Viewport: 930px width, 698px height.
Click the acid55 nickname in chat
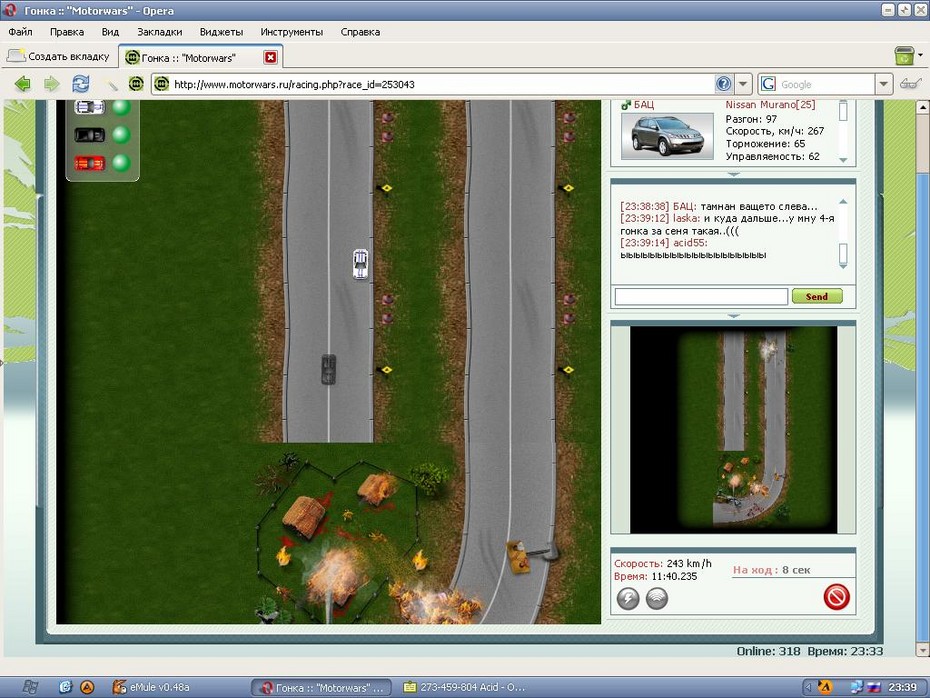[690, 243]
